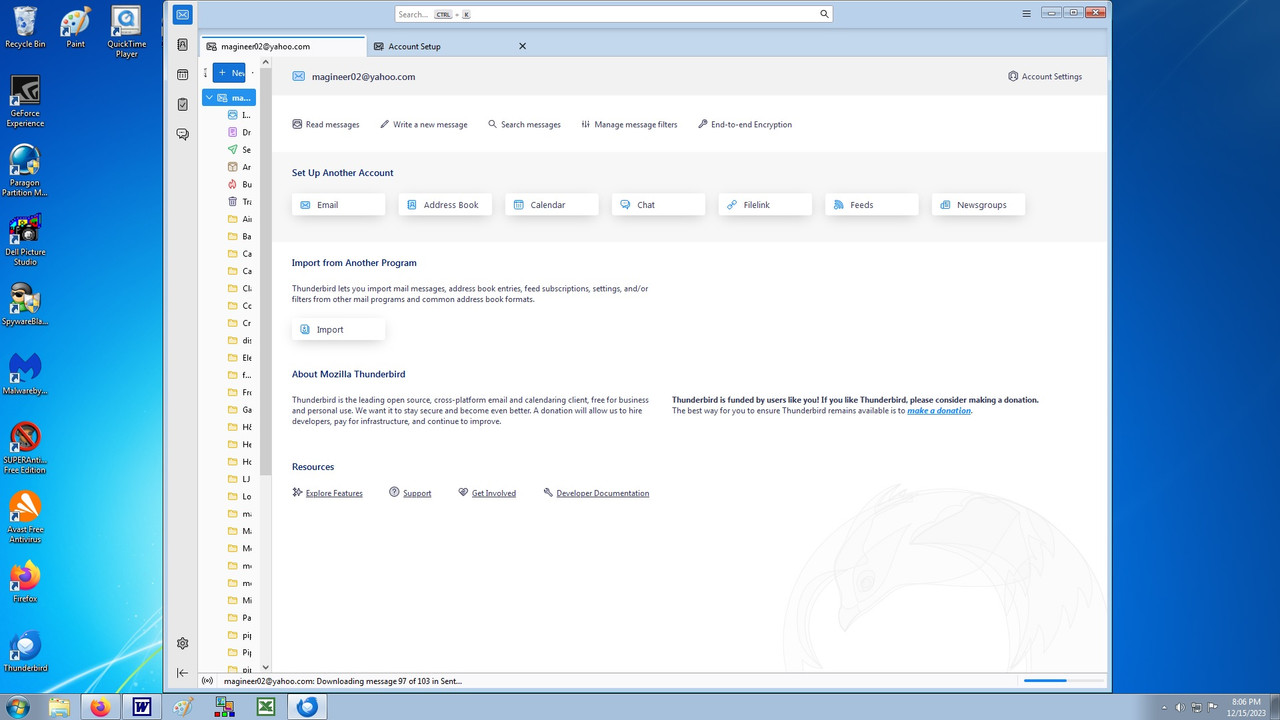This screenshot has width=1280, height=720.
Task: Click folder pane scrollbar down arrow
Action: click(x=265, y=667)
